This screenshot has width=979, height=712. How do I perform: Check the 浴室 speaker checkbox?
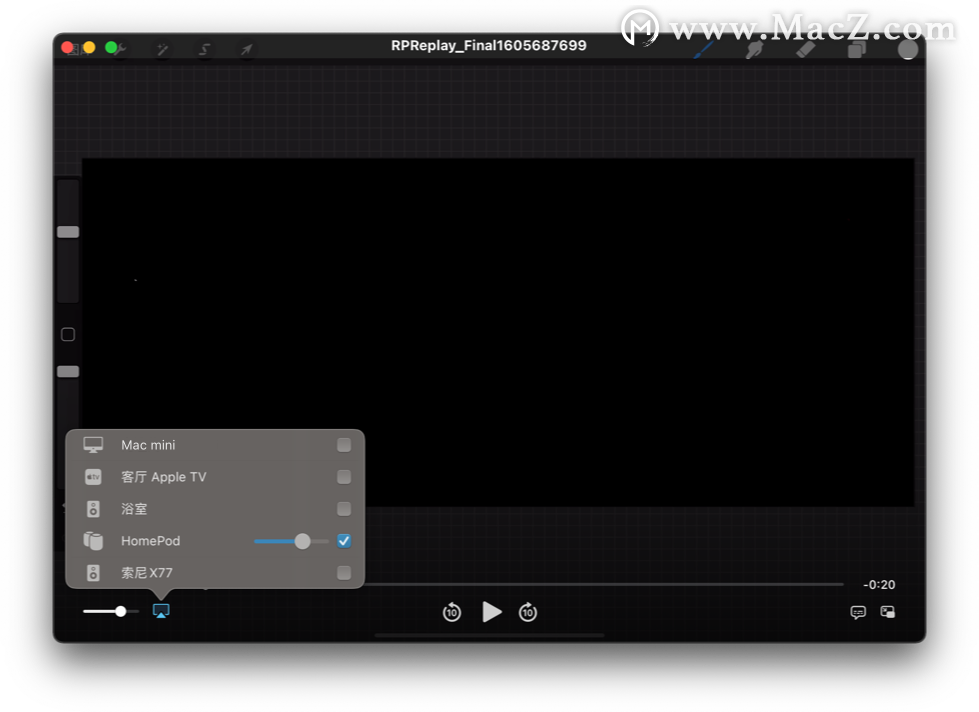pyautogui.click(x=343, y=509)
